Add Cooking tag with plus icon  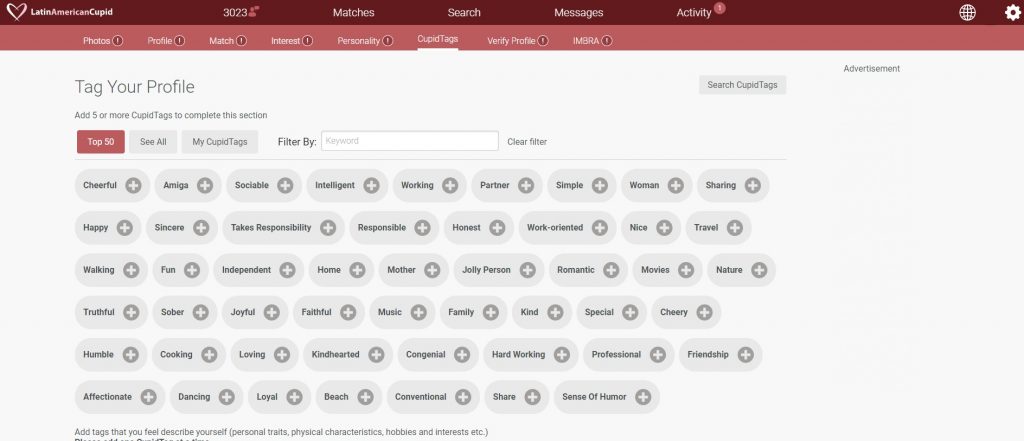(209, 355)
